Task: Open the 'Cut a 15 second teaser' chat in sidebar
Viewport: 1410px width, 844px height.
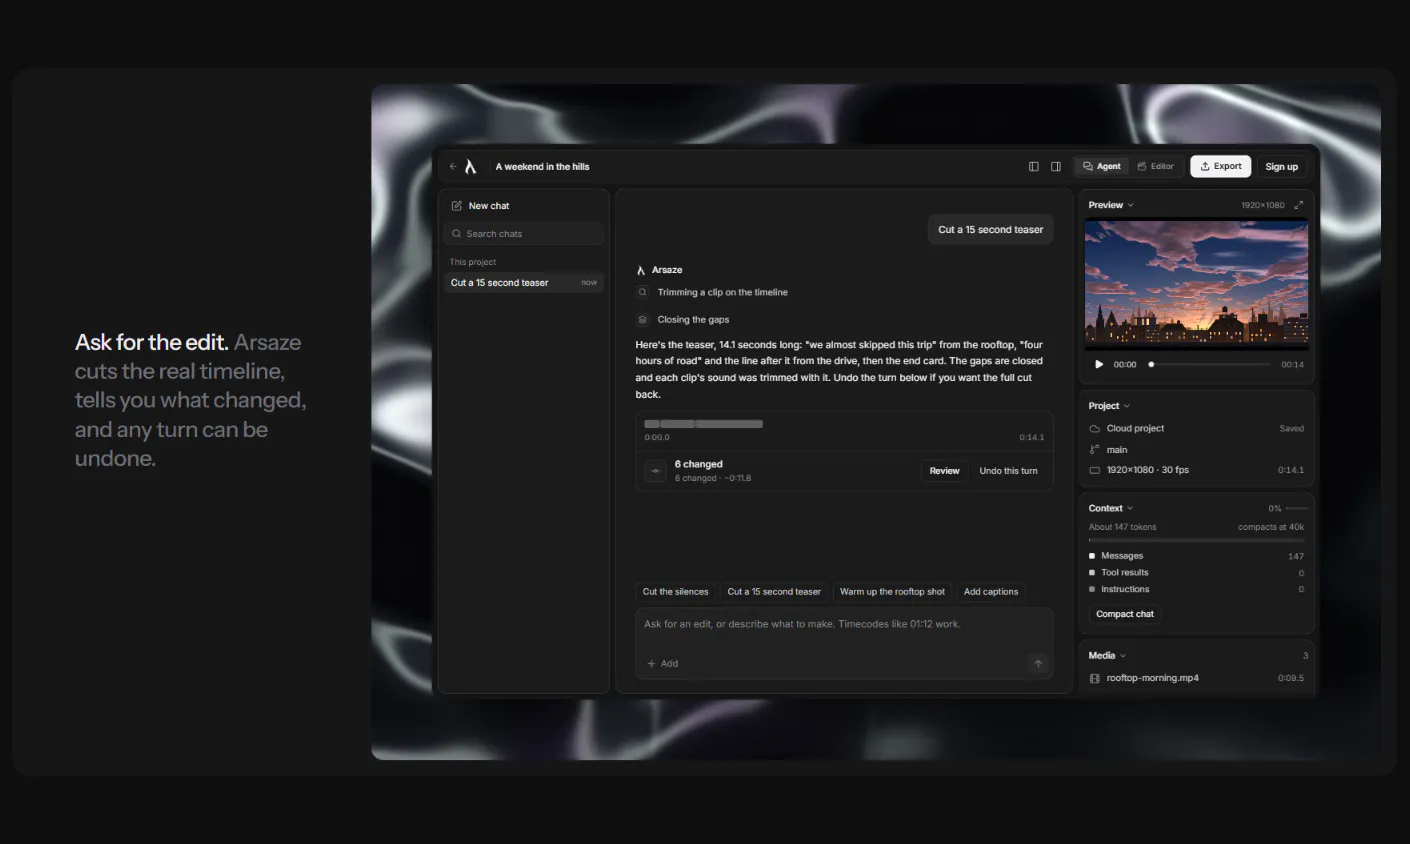Action: click(x=524, y=283)
